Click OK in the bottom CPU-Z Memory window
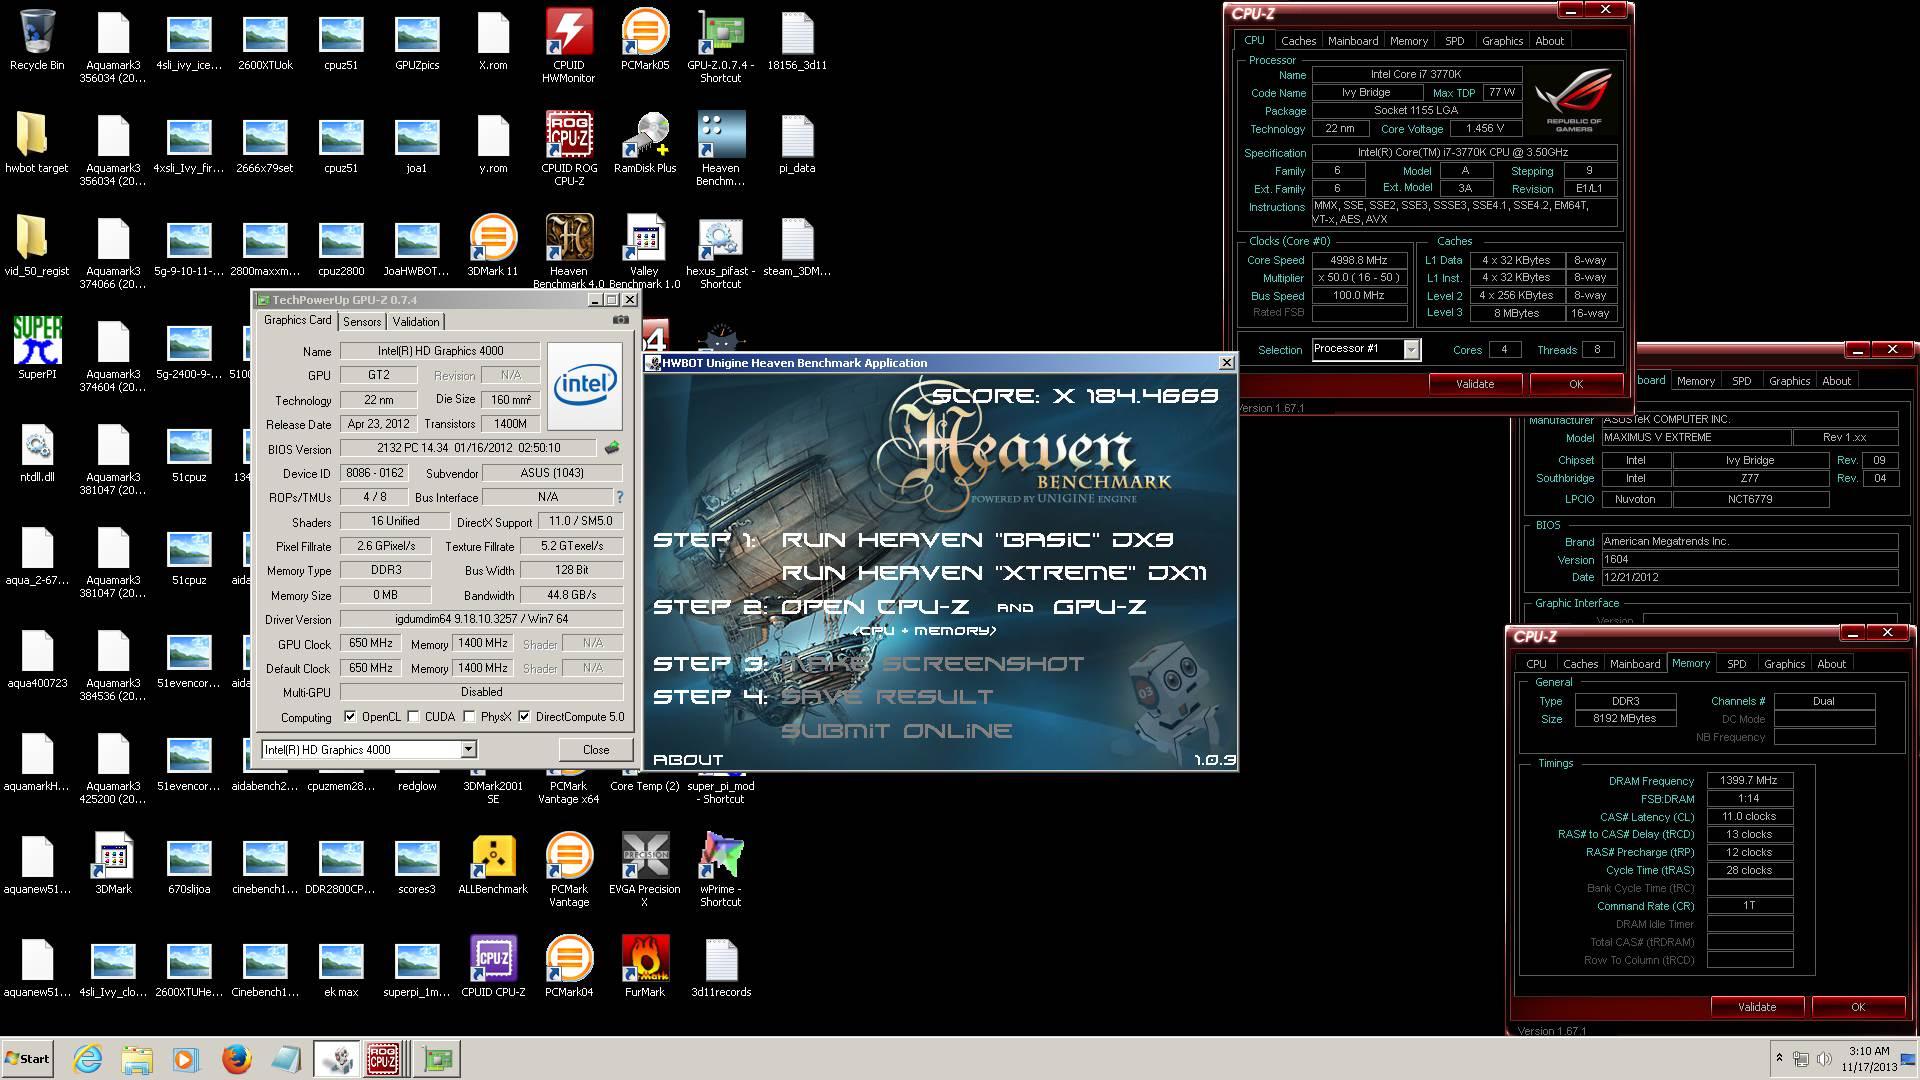Screen dimensions: 1920x1080 coord(1858,1007)
